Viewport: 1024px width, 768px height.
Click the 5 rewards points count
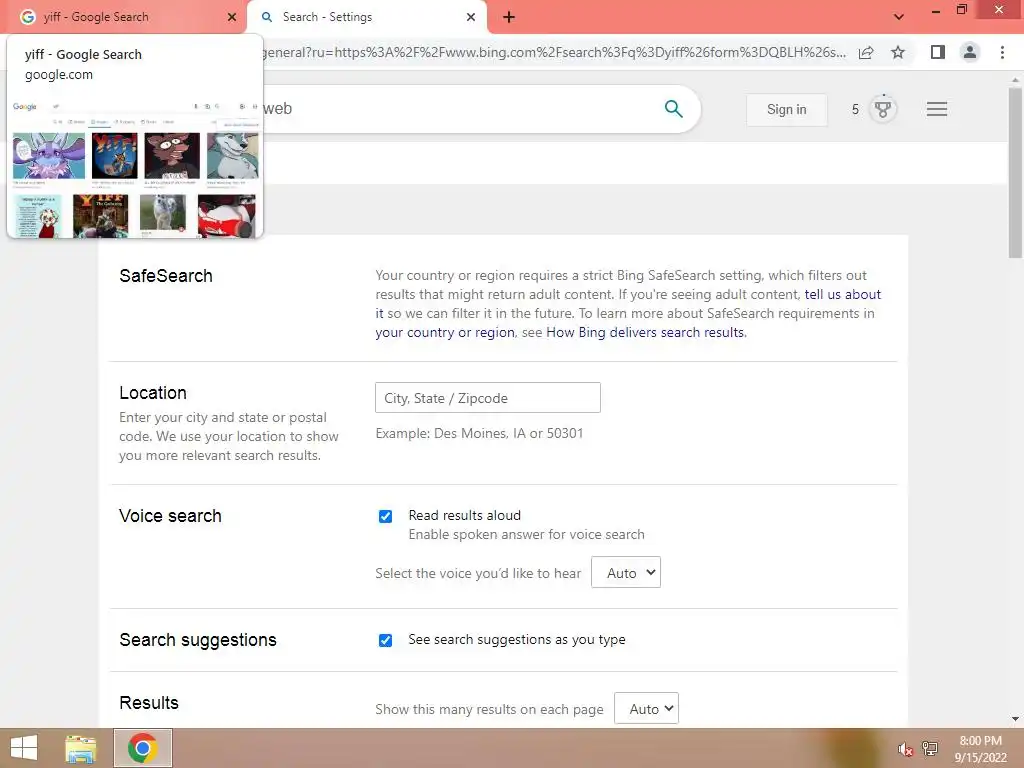[x=855, y=109]
